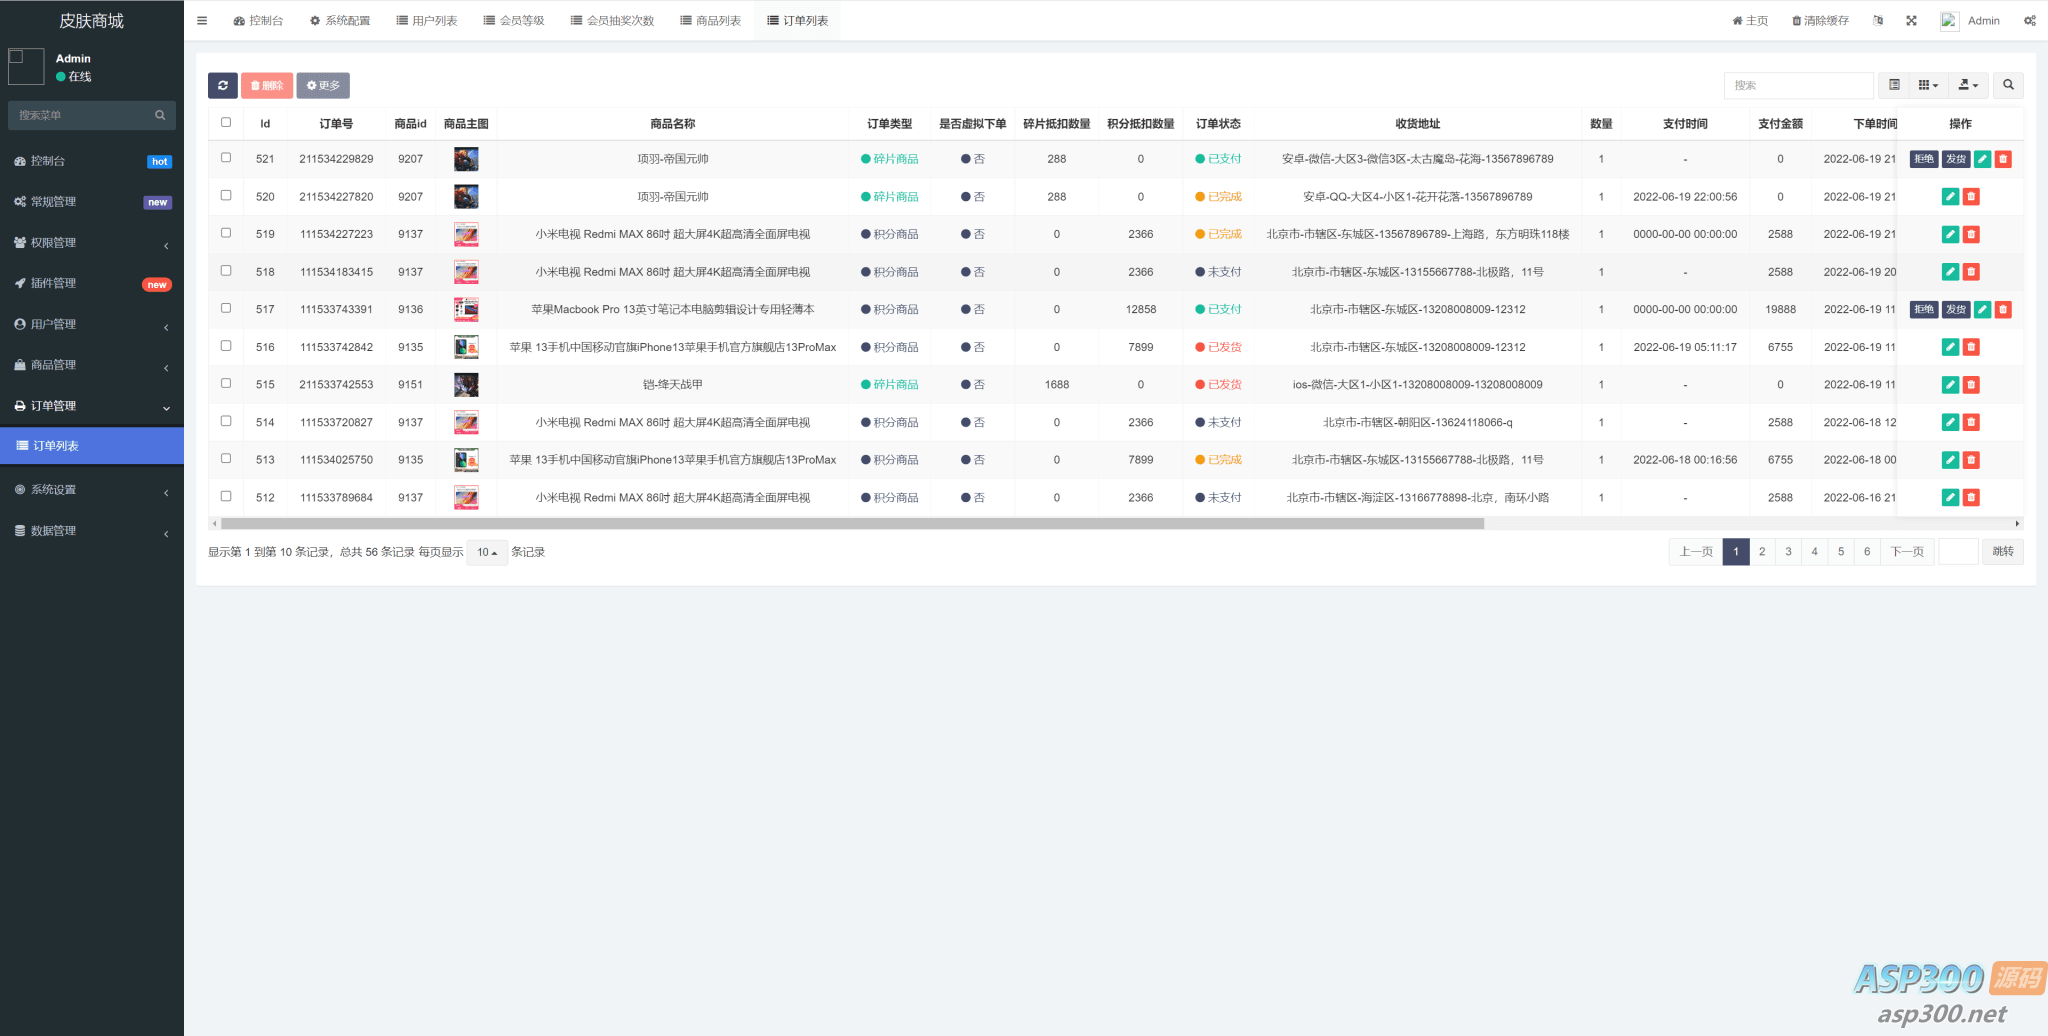
Task: Switch to the 商品列表 tab
Action: pyautogui.click(x=710, y=21)
